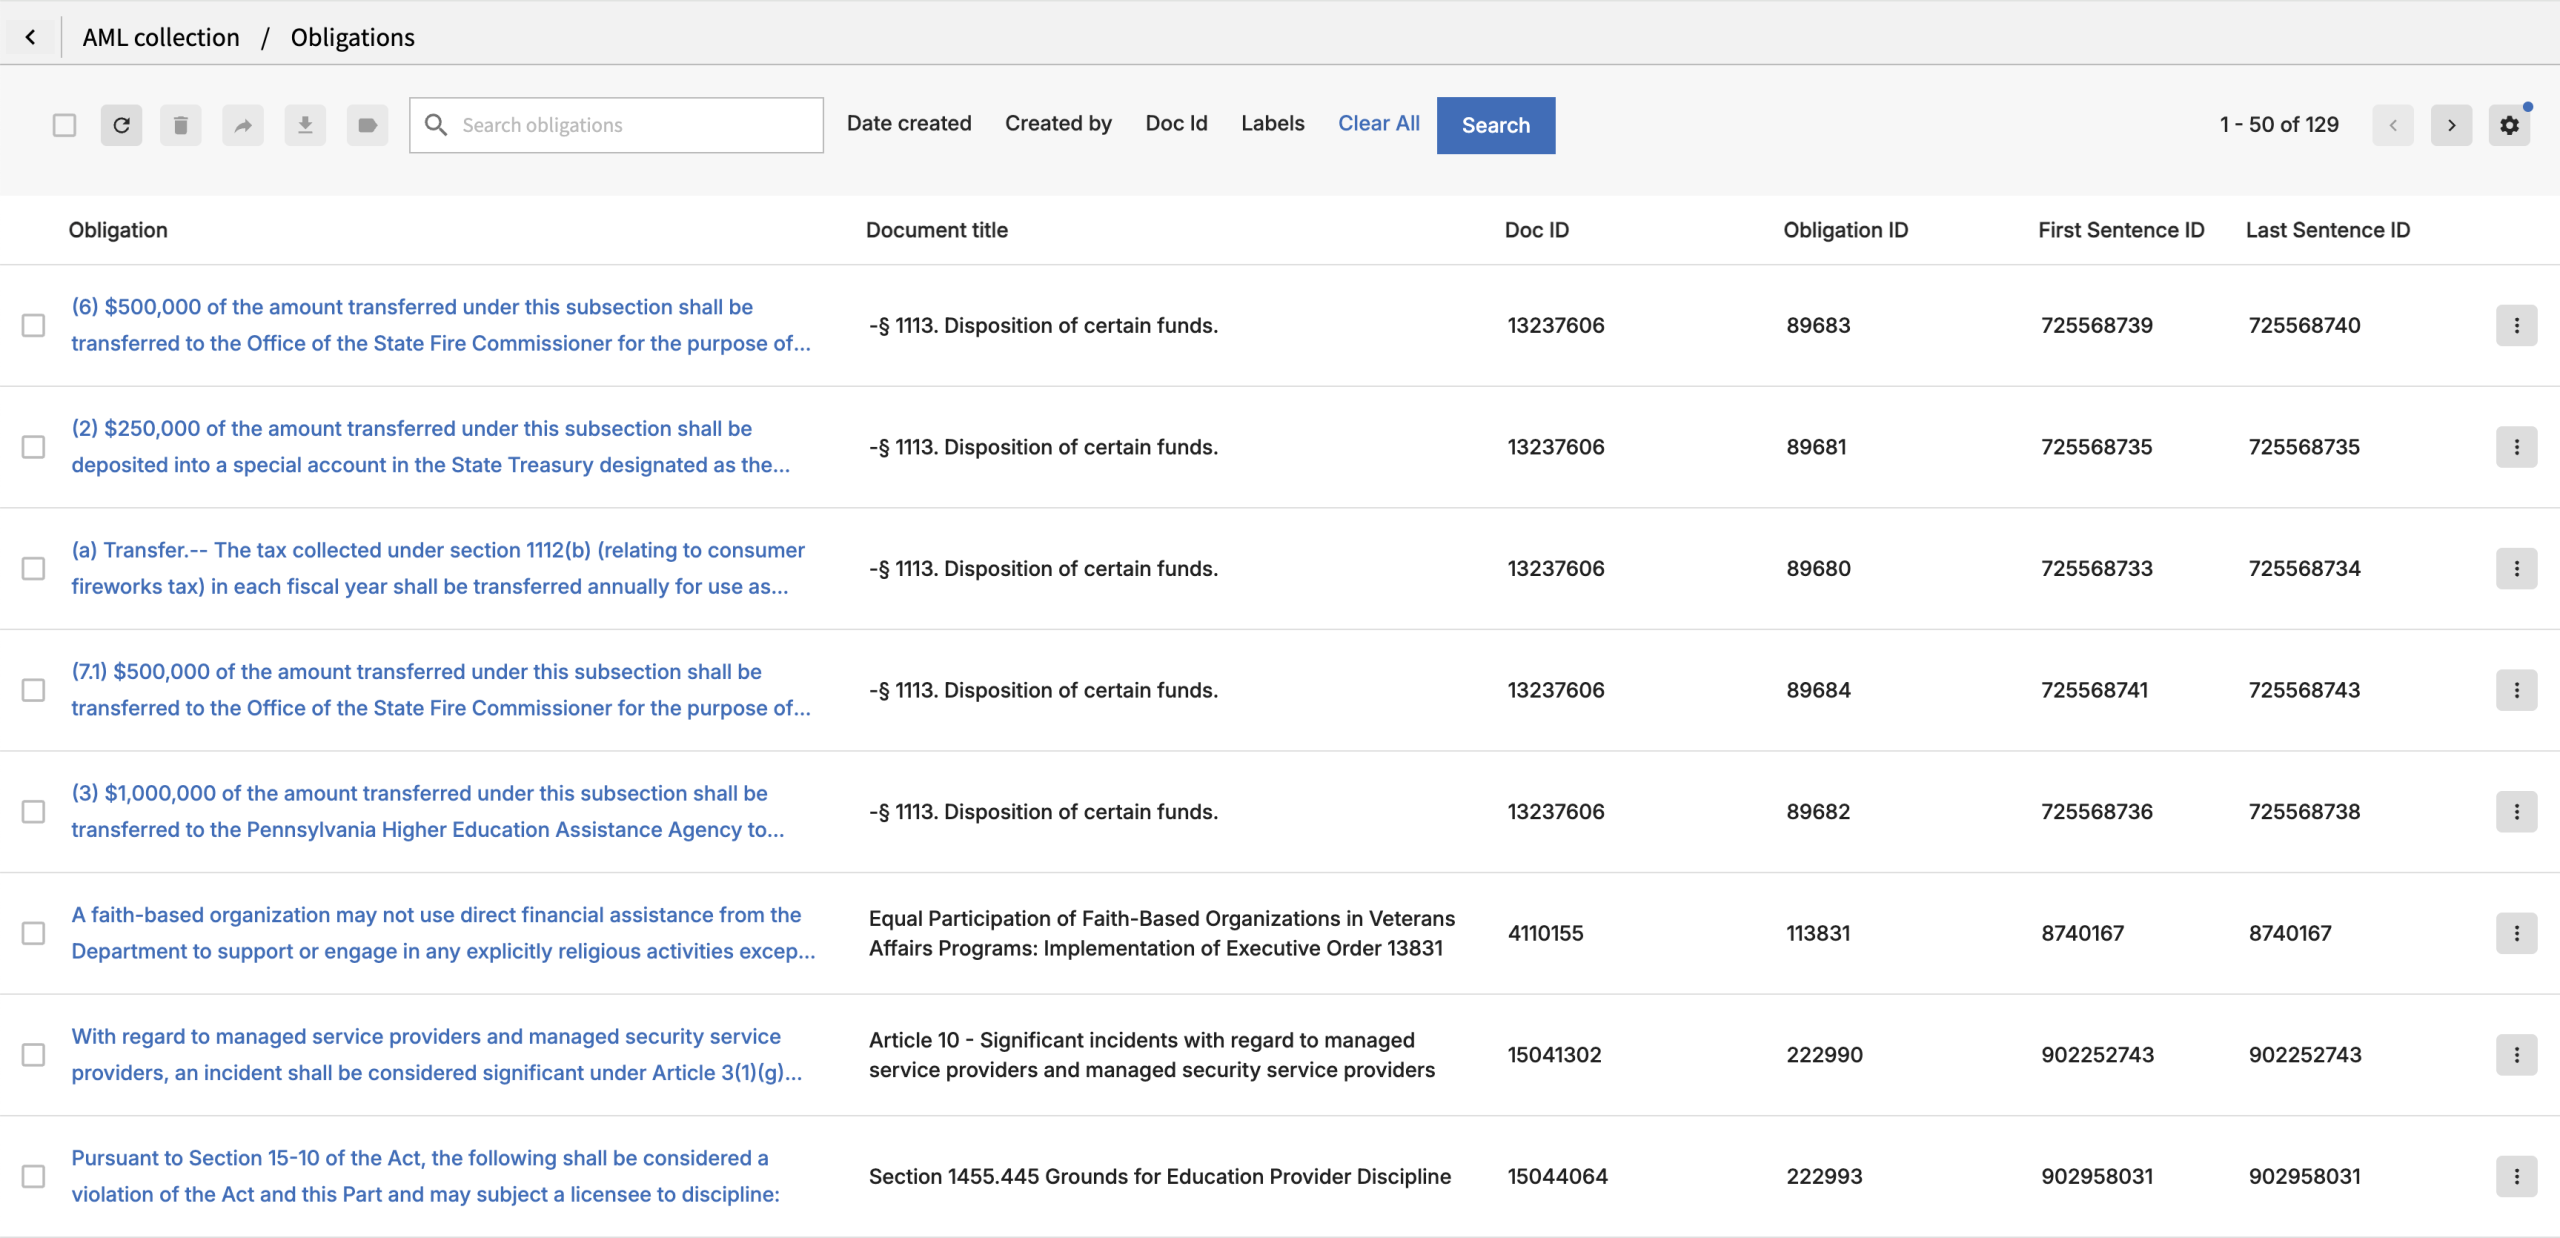The height and width of the screenshot is (1238, 2560).
Task: Open the Doc Id filter
Action: coord(1176,123)
